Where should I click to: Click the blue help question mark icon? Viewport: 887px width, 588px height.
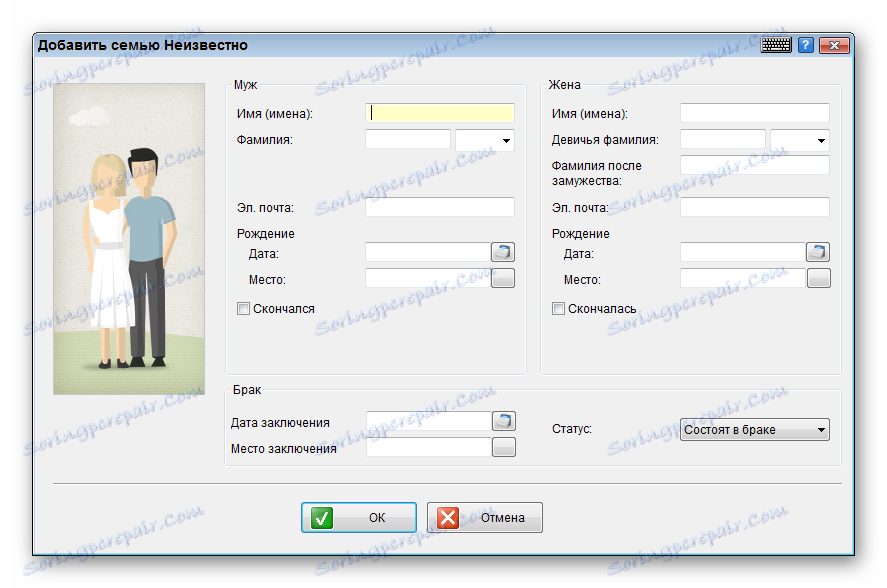coord(806,45)
